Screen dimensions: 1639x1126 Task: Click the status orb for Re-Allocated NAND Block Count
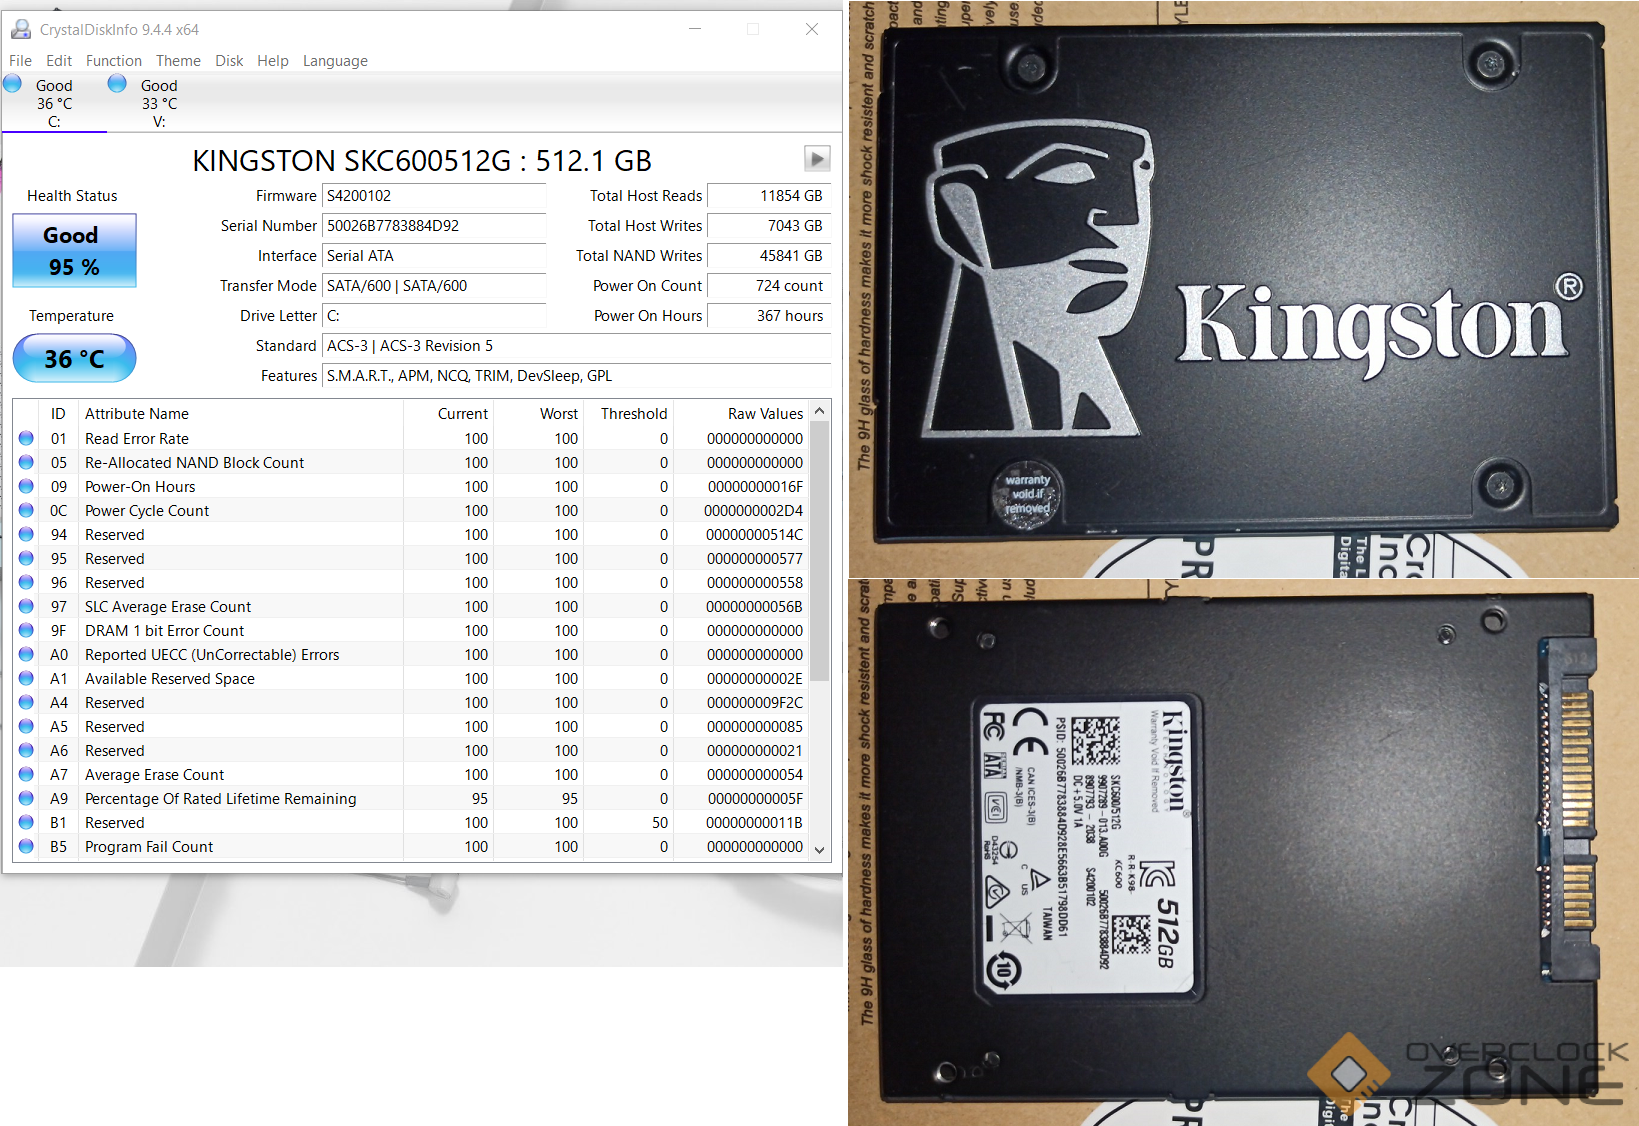tap(26, 462)
